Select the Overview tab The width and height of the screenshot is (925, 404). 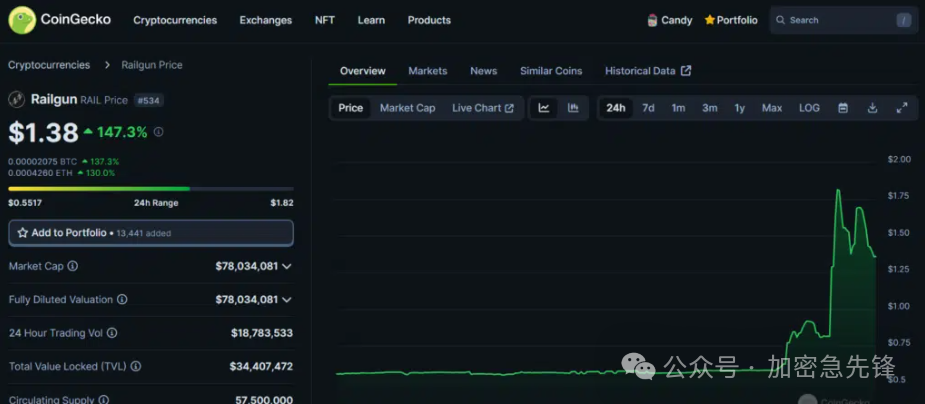click(363, 71)
